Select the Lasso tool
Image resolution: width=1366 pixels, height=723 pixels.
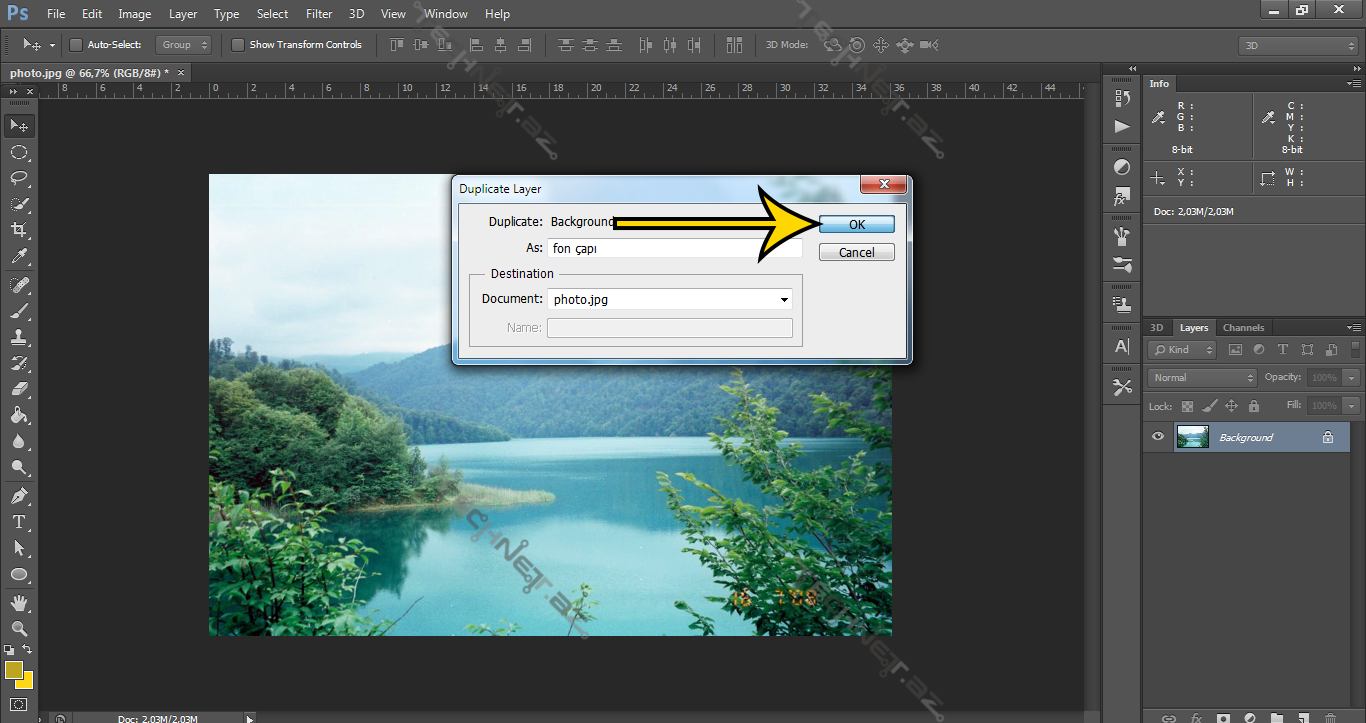click(x=19, y=178)
